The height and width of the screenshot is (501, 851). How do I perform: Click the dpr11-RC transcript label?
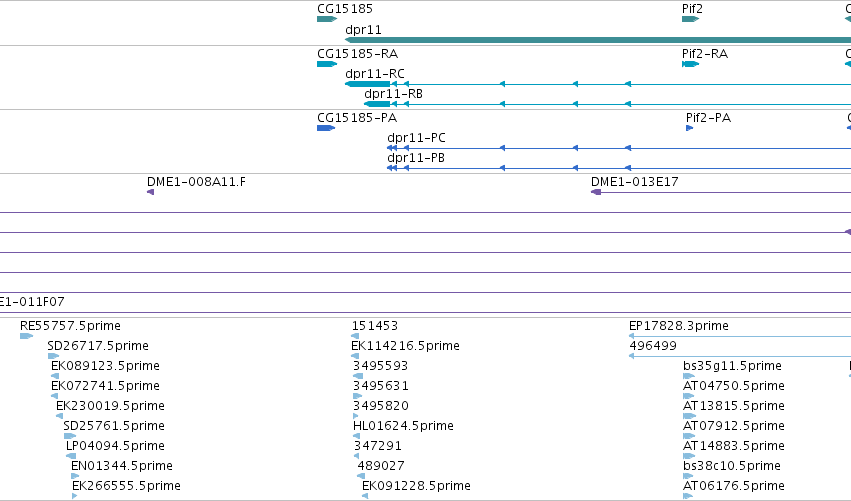click(374, 74)
